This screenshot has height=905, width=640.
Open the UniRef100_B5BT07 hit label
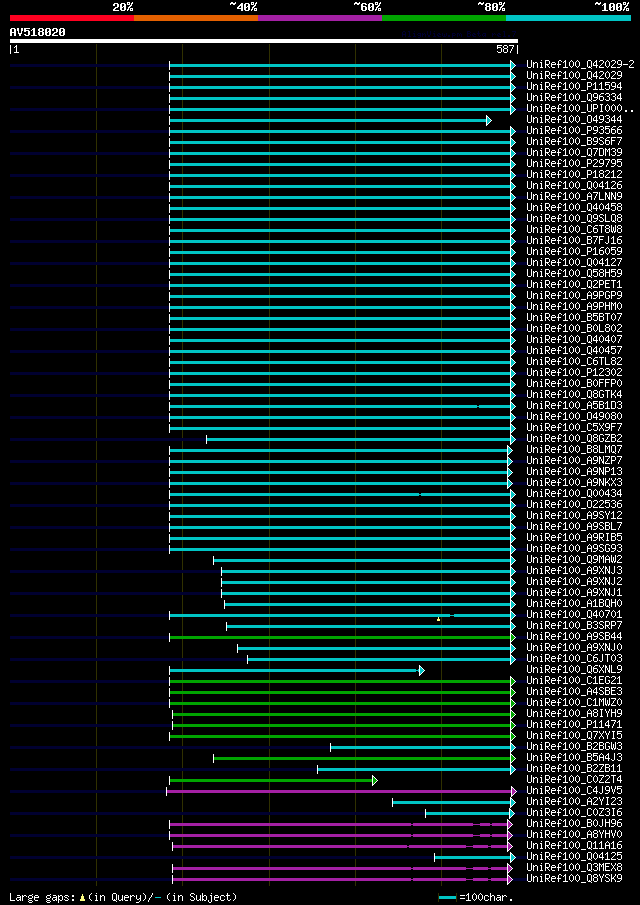click(574, 317)
